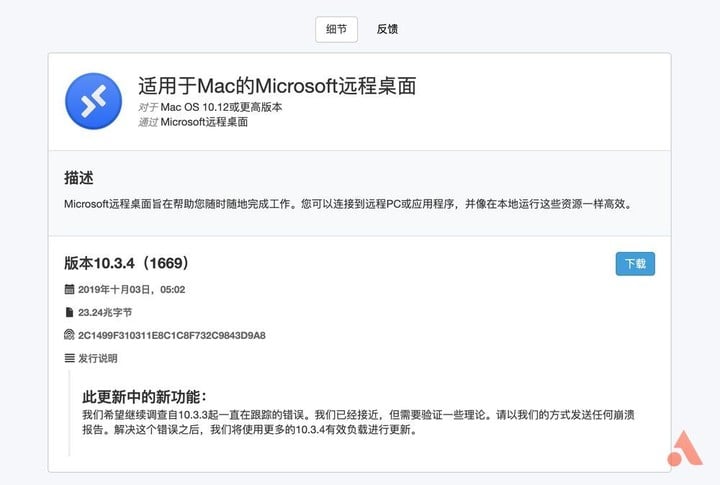
Task: Click the fingerprint icon beside the hash
Action: coord(69,335)
